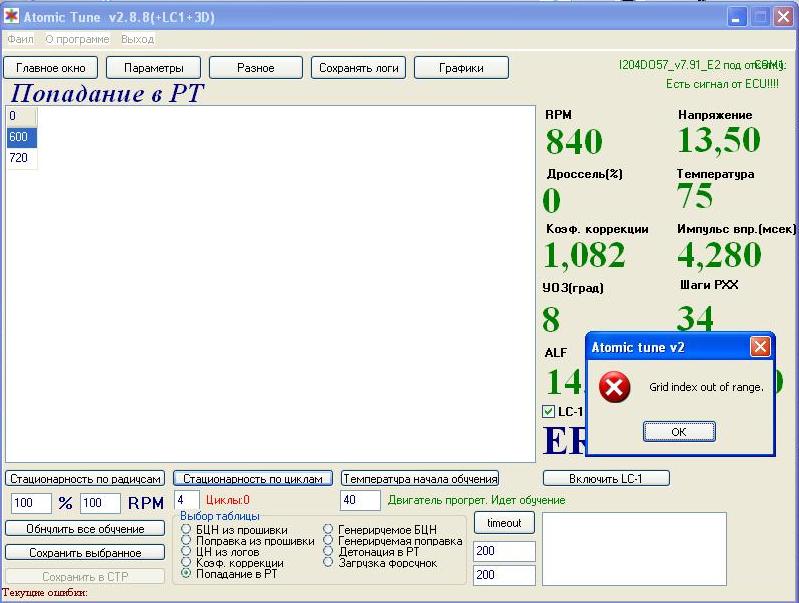Open the Разное section

click(256, 68)
